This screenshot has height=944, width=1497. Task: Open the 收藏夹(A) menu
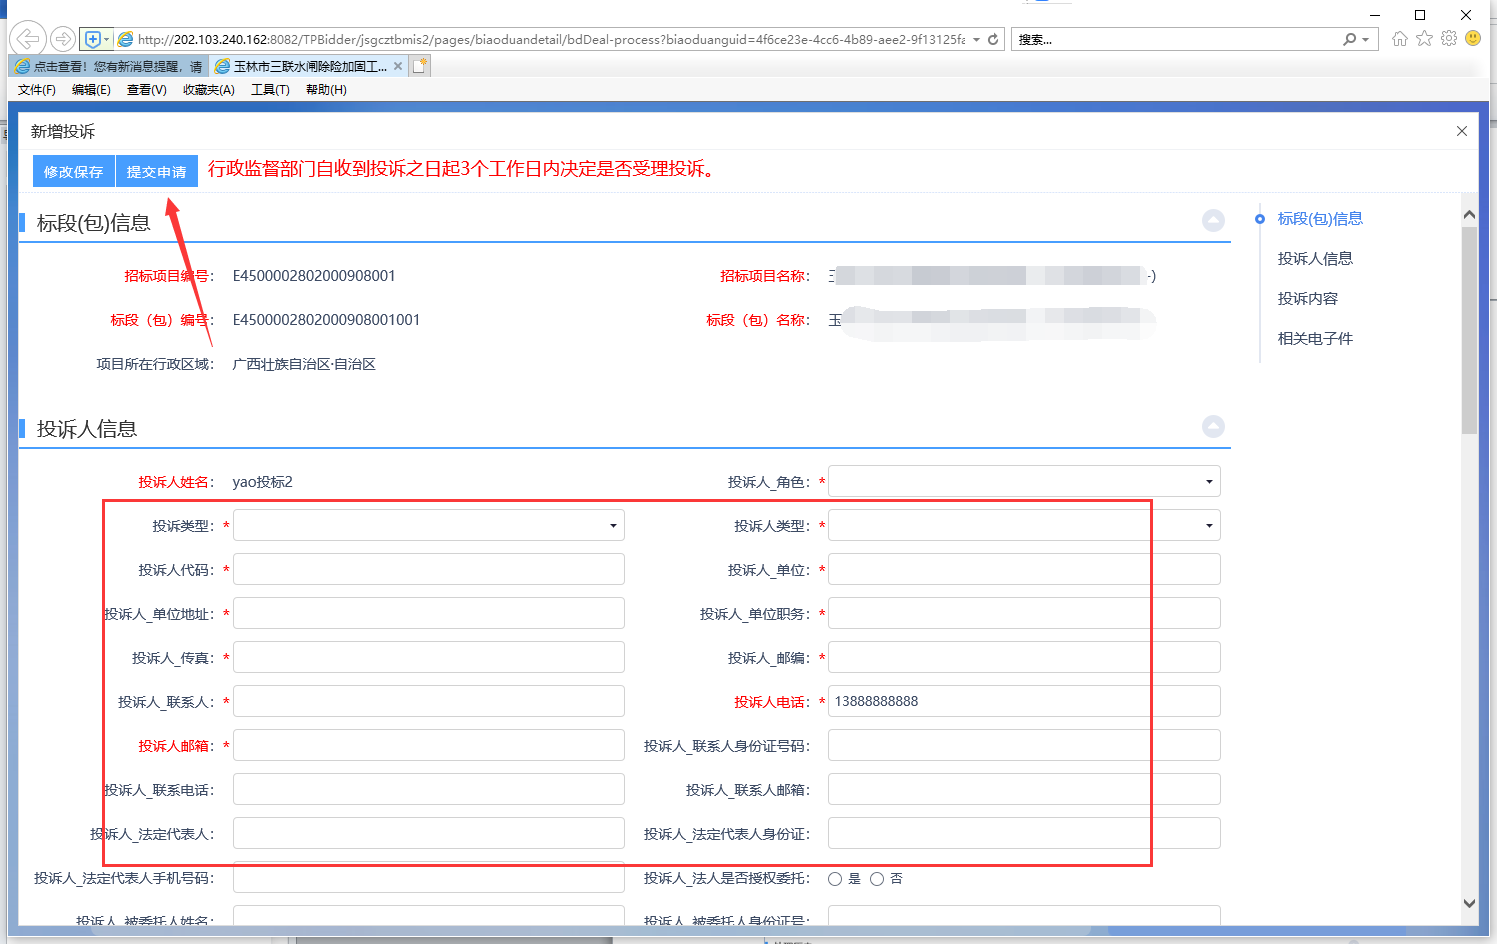pyautogui.click(x=208, y=90)
